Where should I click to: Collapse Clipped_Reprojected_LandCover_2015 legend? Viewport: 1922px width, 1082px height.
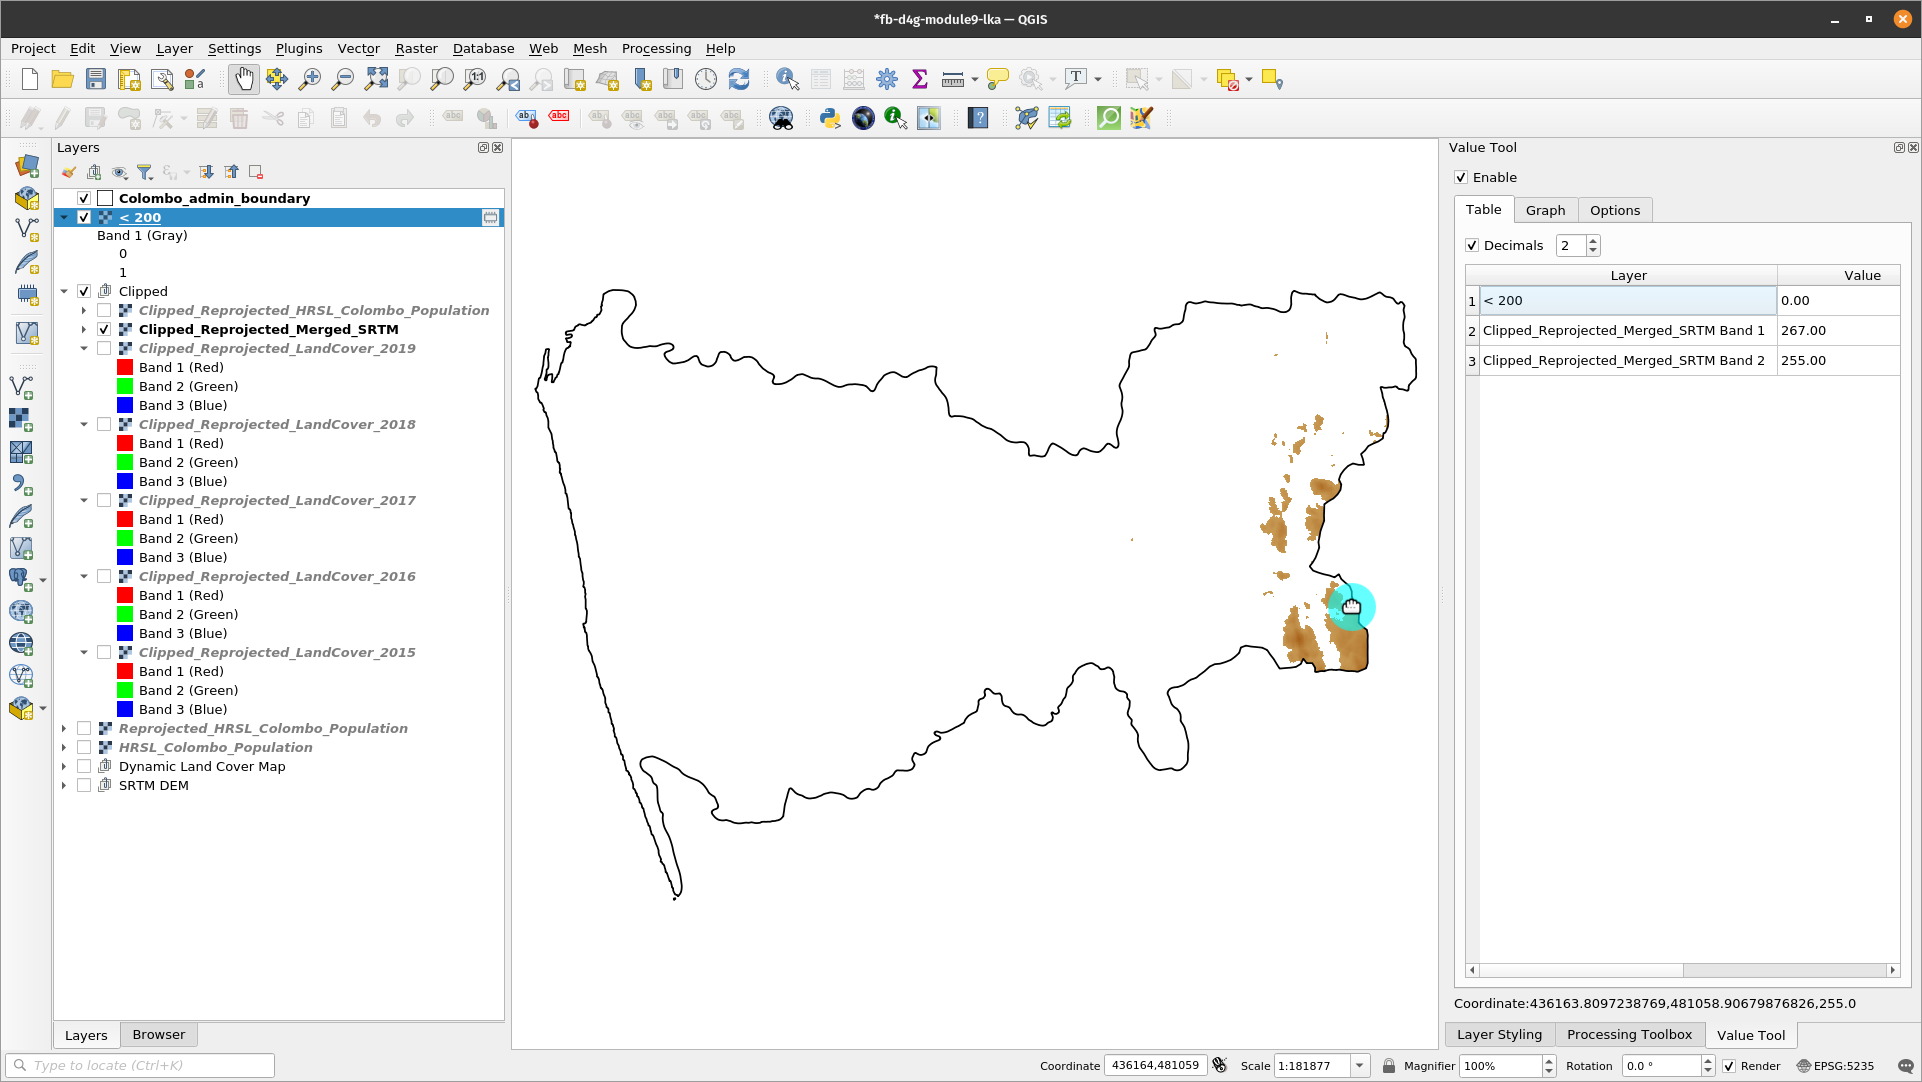[x=84, y=653]
